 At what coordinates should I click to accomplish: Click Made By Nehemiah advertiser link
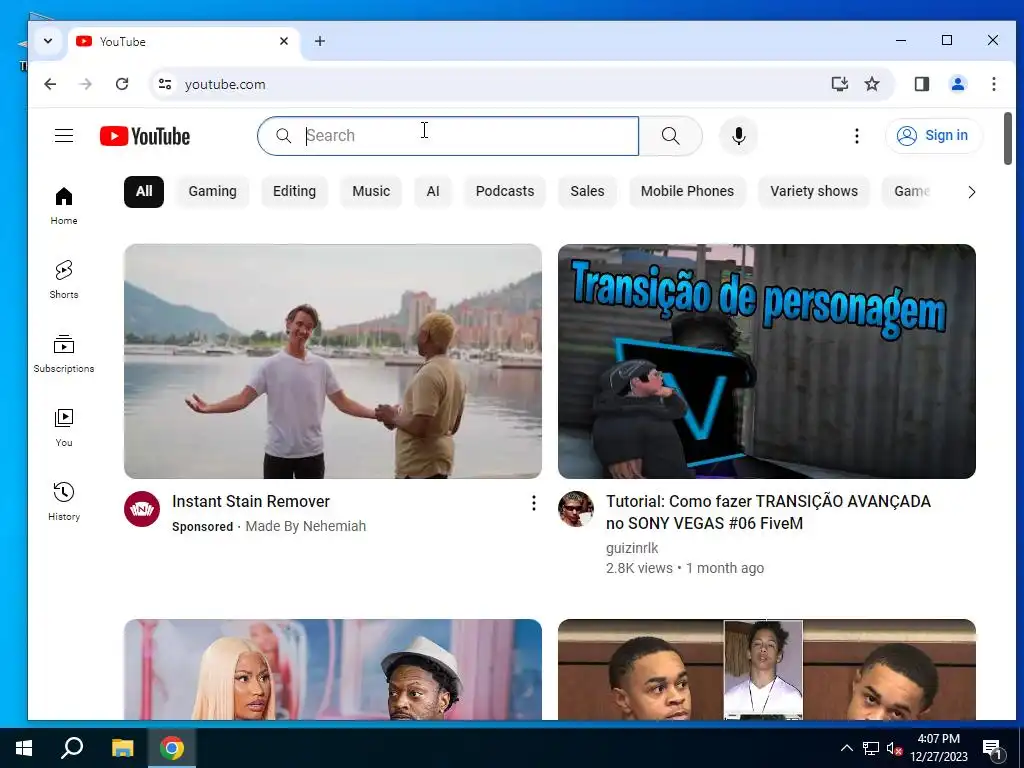[306, 526]
